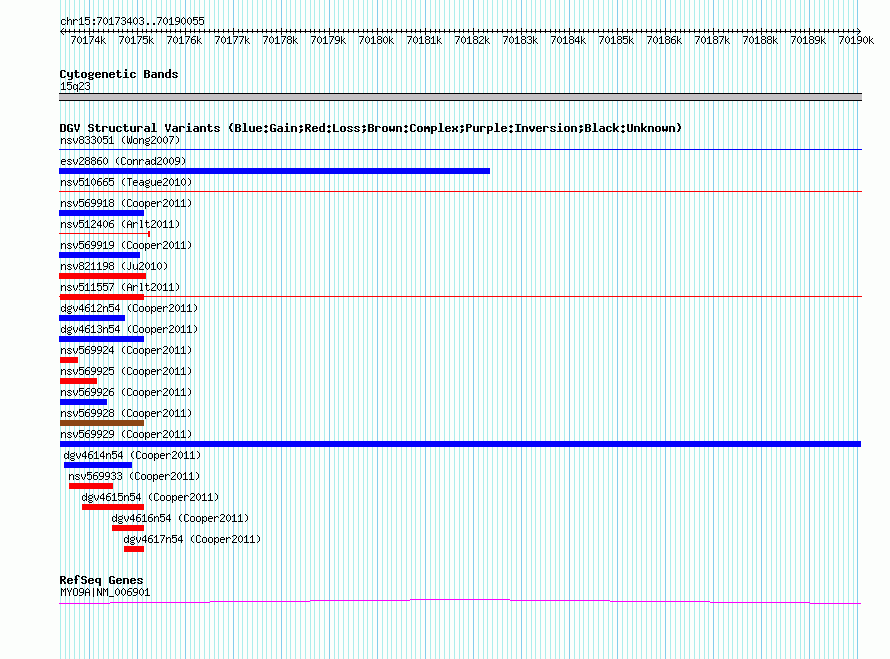Click the nsv512406 (Arlt2011) label
The image size is (890, 659).
point(120,224)
